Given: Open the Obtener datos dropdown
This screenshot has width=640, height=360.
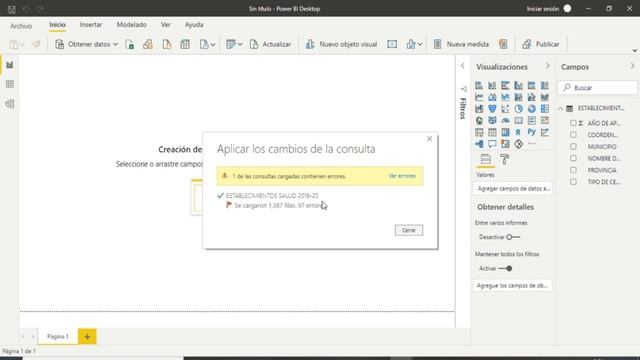Looking at the screenshot, I should tap(86, 44).
